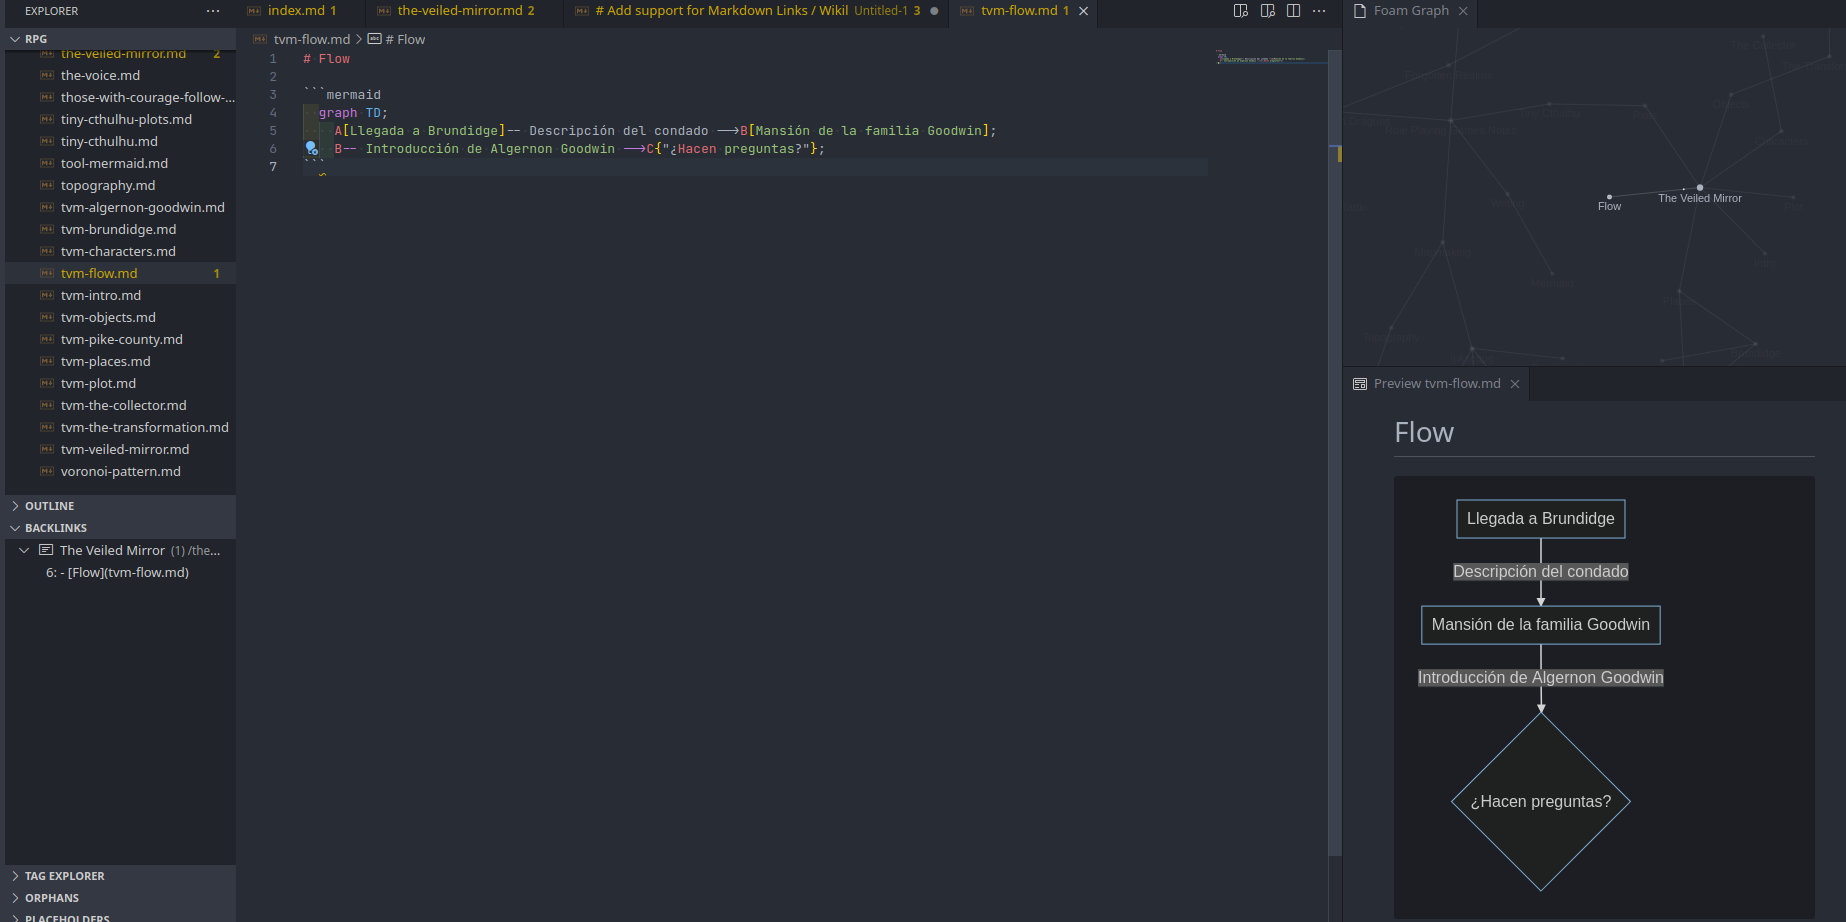
Task: Expand the OUTLINE section
Action: click(x=15, y=505)
